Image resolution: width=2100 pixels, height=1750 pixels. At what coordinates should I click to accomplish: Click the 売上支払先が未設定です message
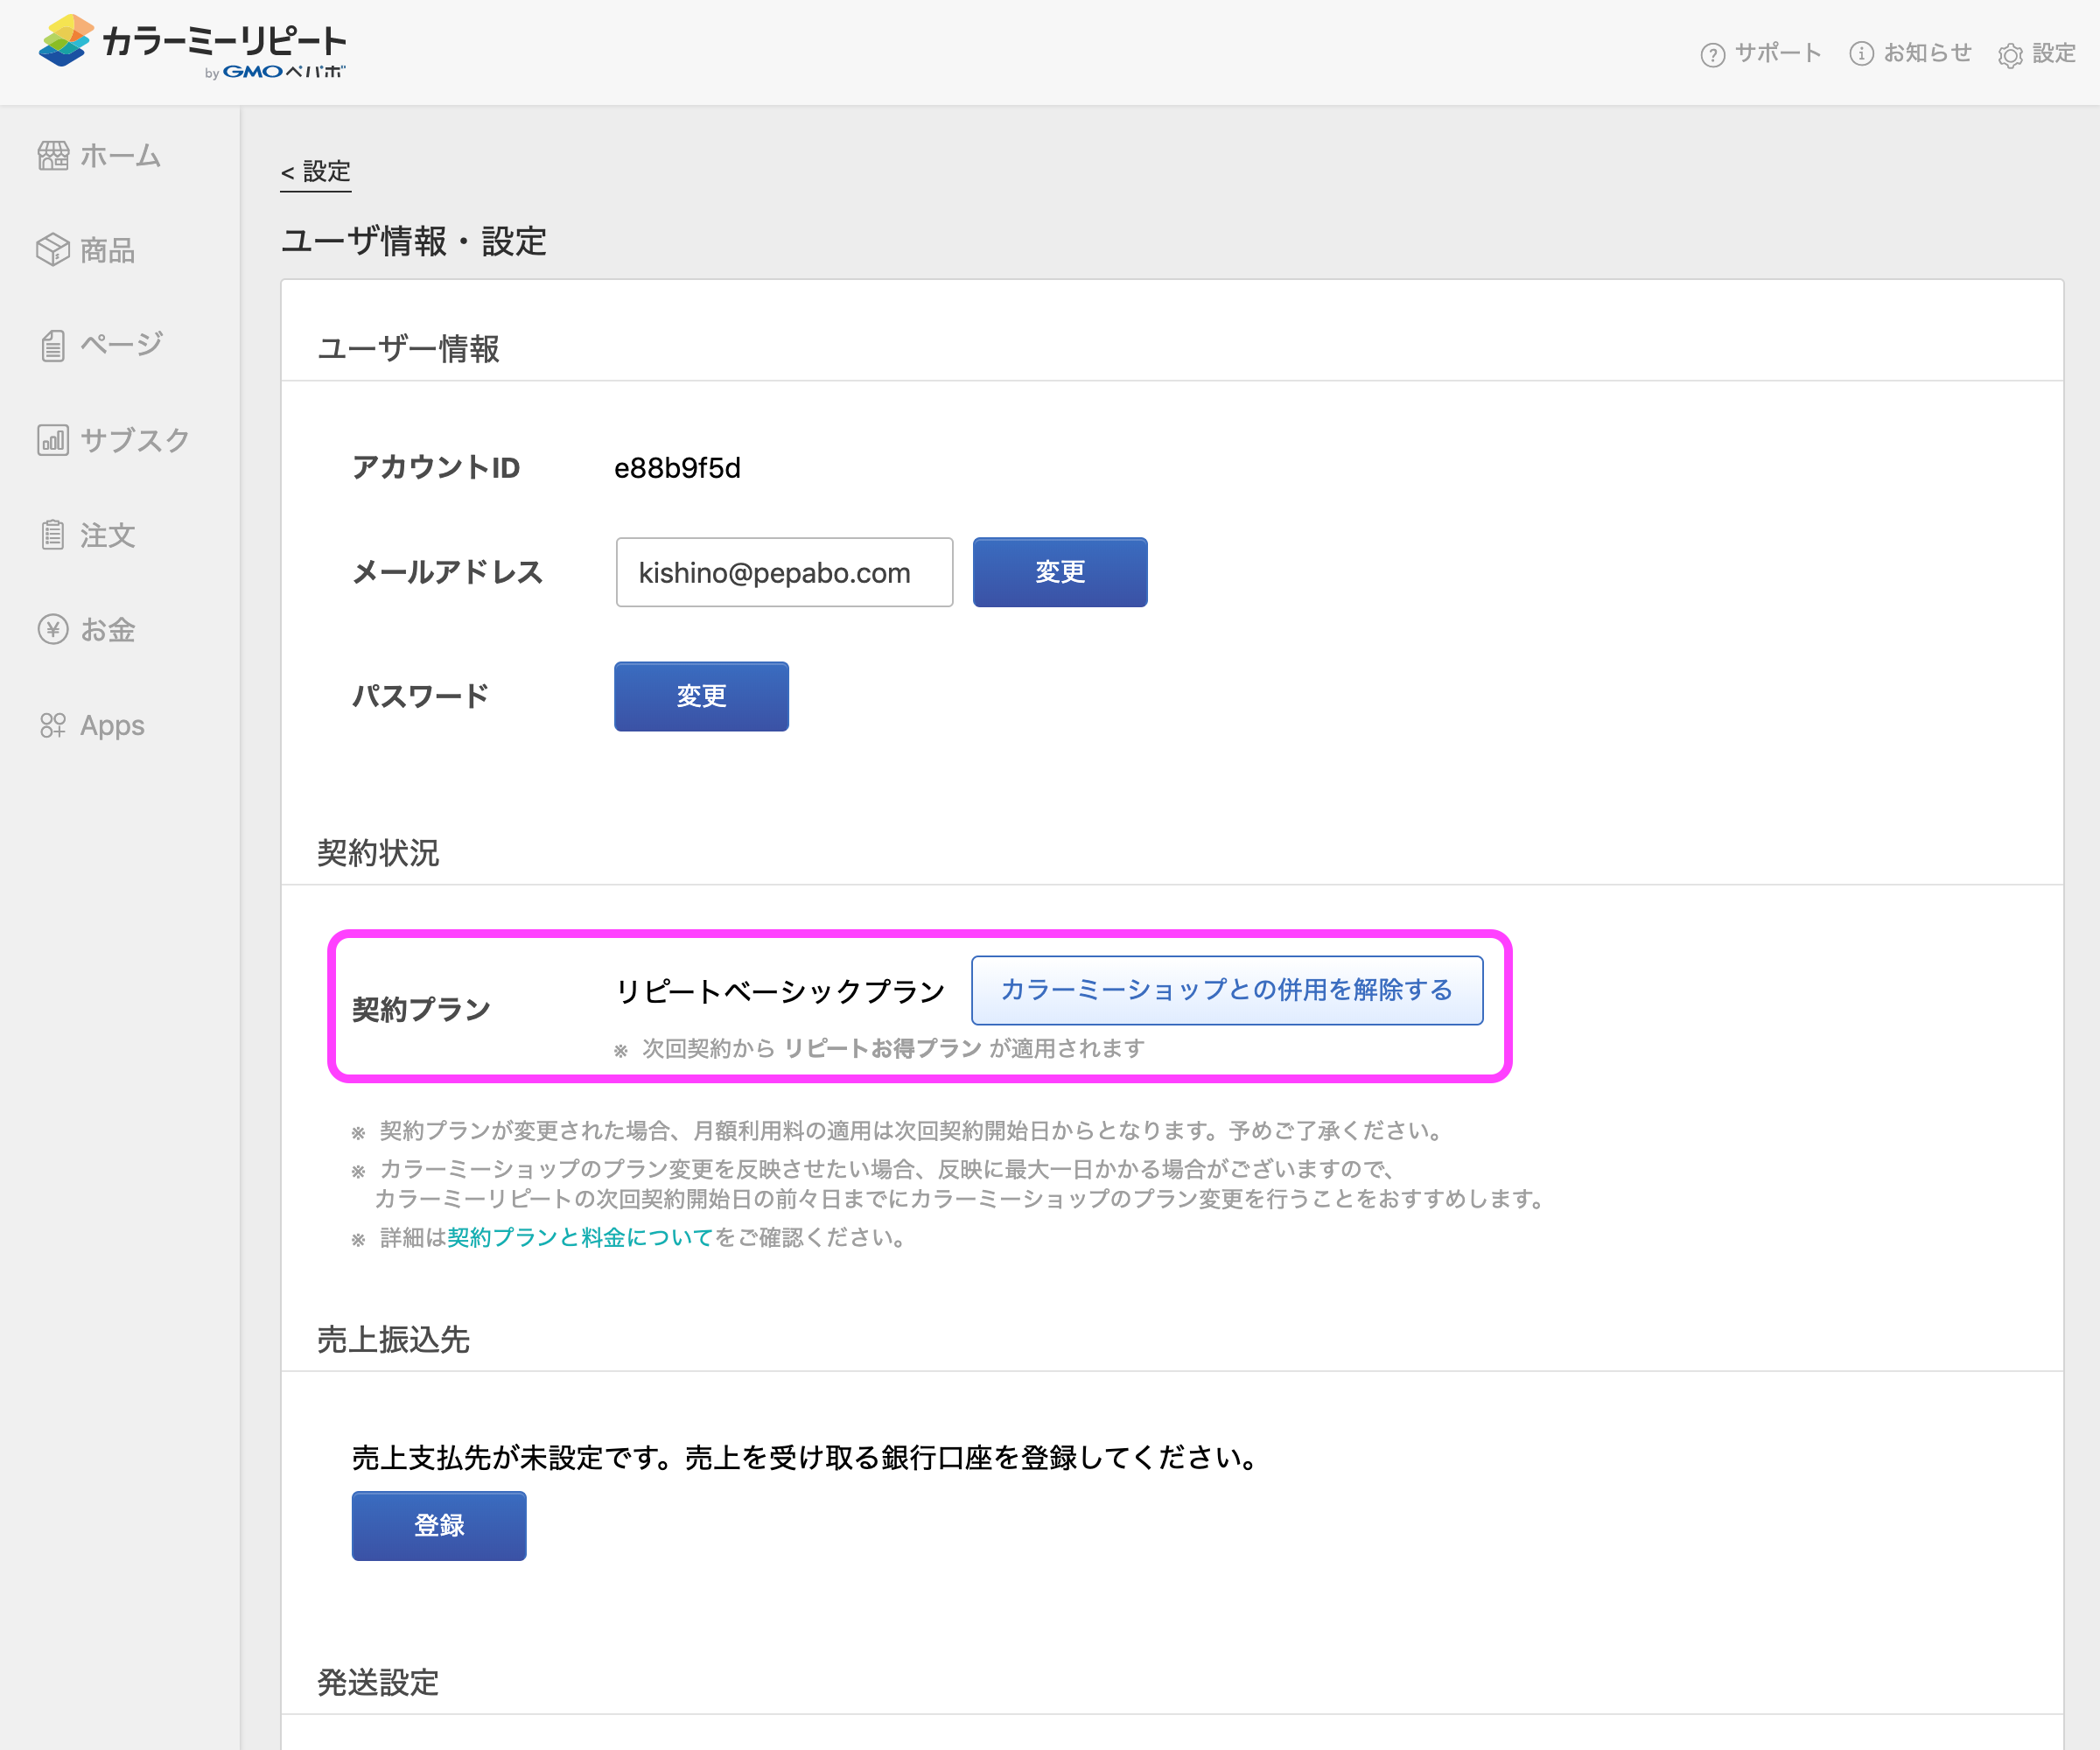point(805,1458)
